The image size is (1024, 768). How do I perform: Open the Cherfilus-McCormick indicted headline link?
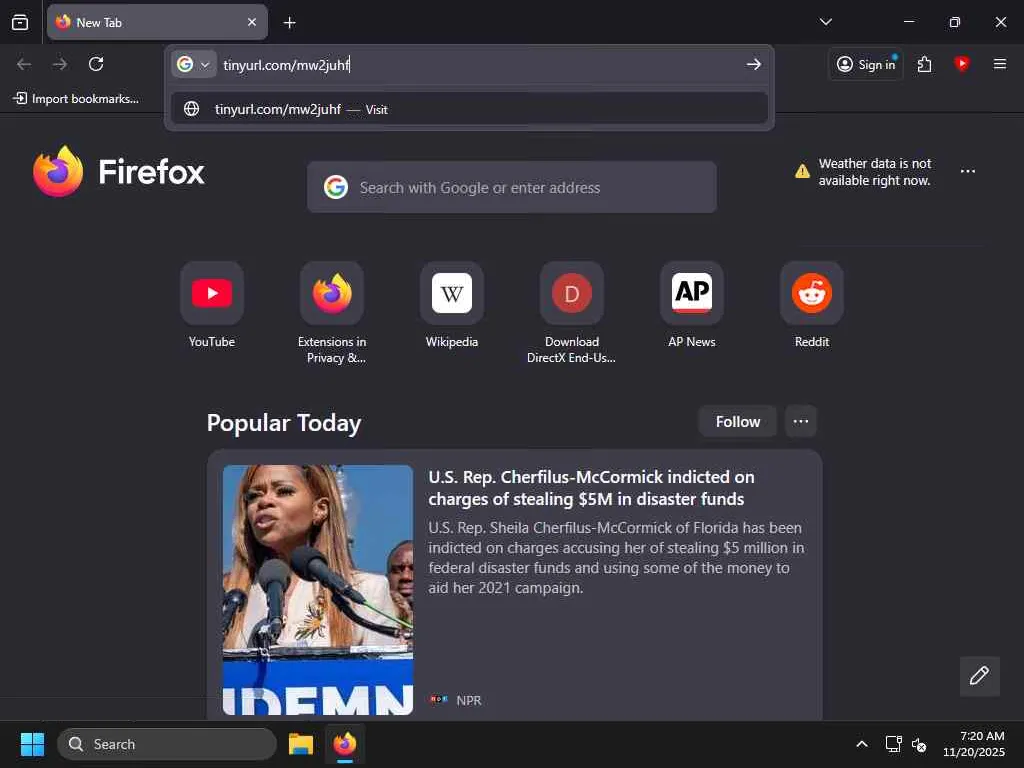(x=592, y=488)
